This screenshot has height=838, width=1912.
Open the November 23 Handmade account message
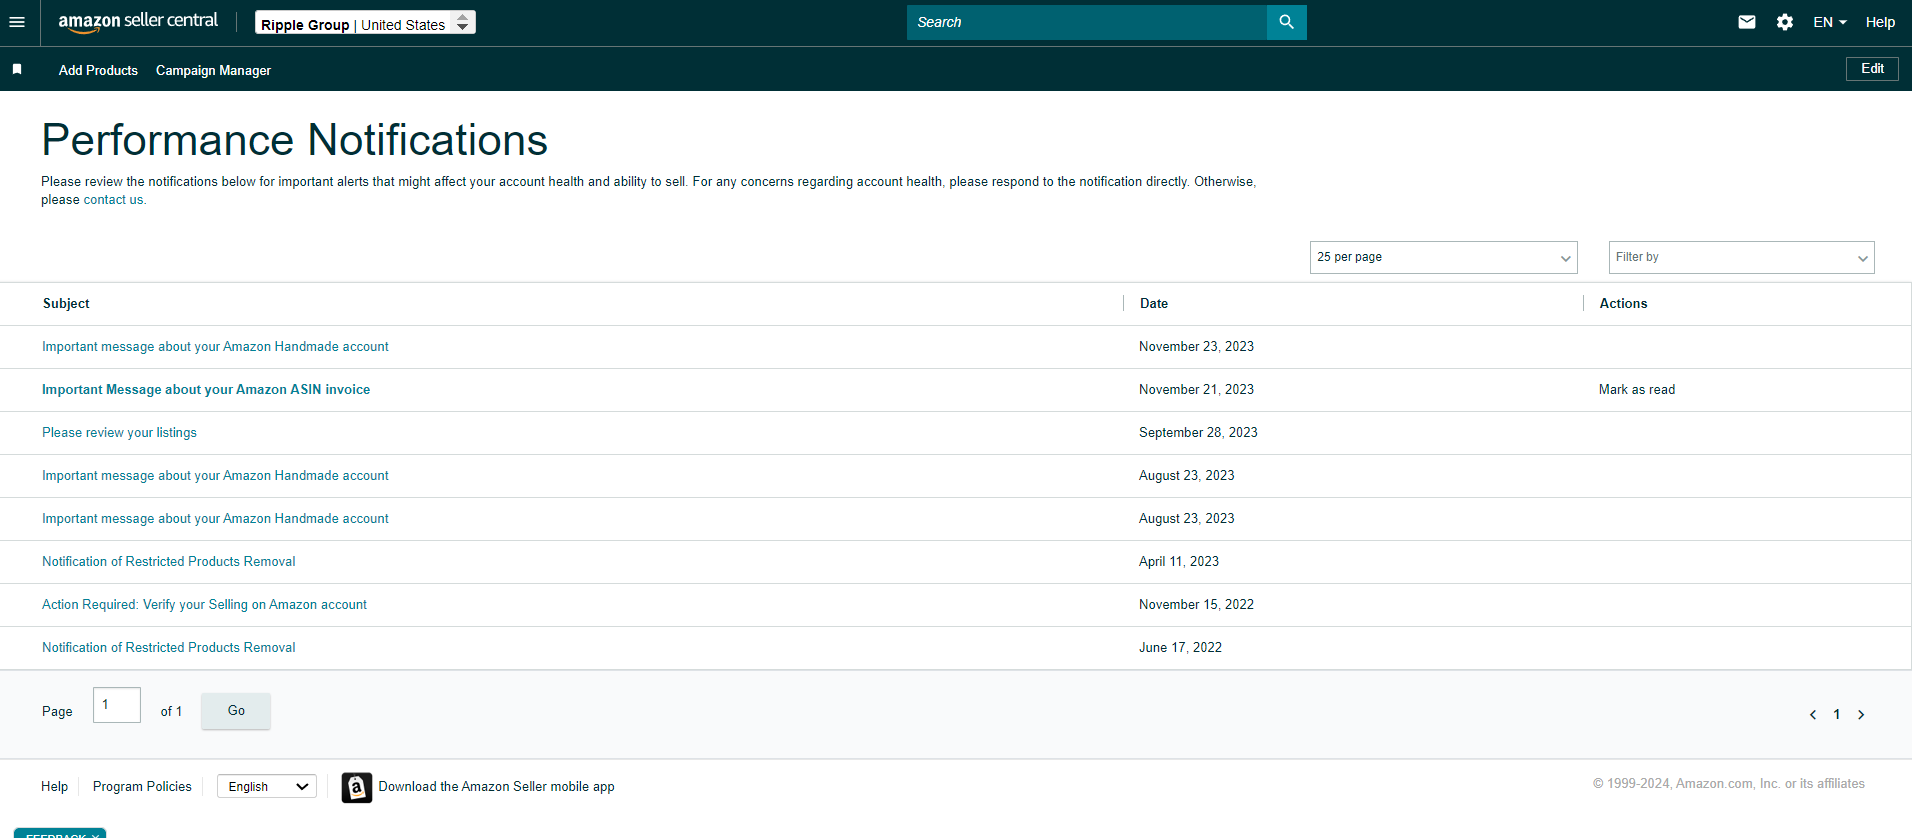[215, 347]
